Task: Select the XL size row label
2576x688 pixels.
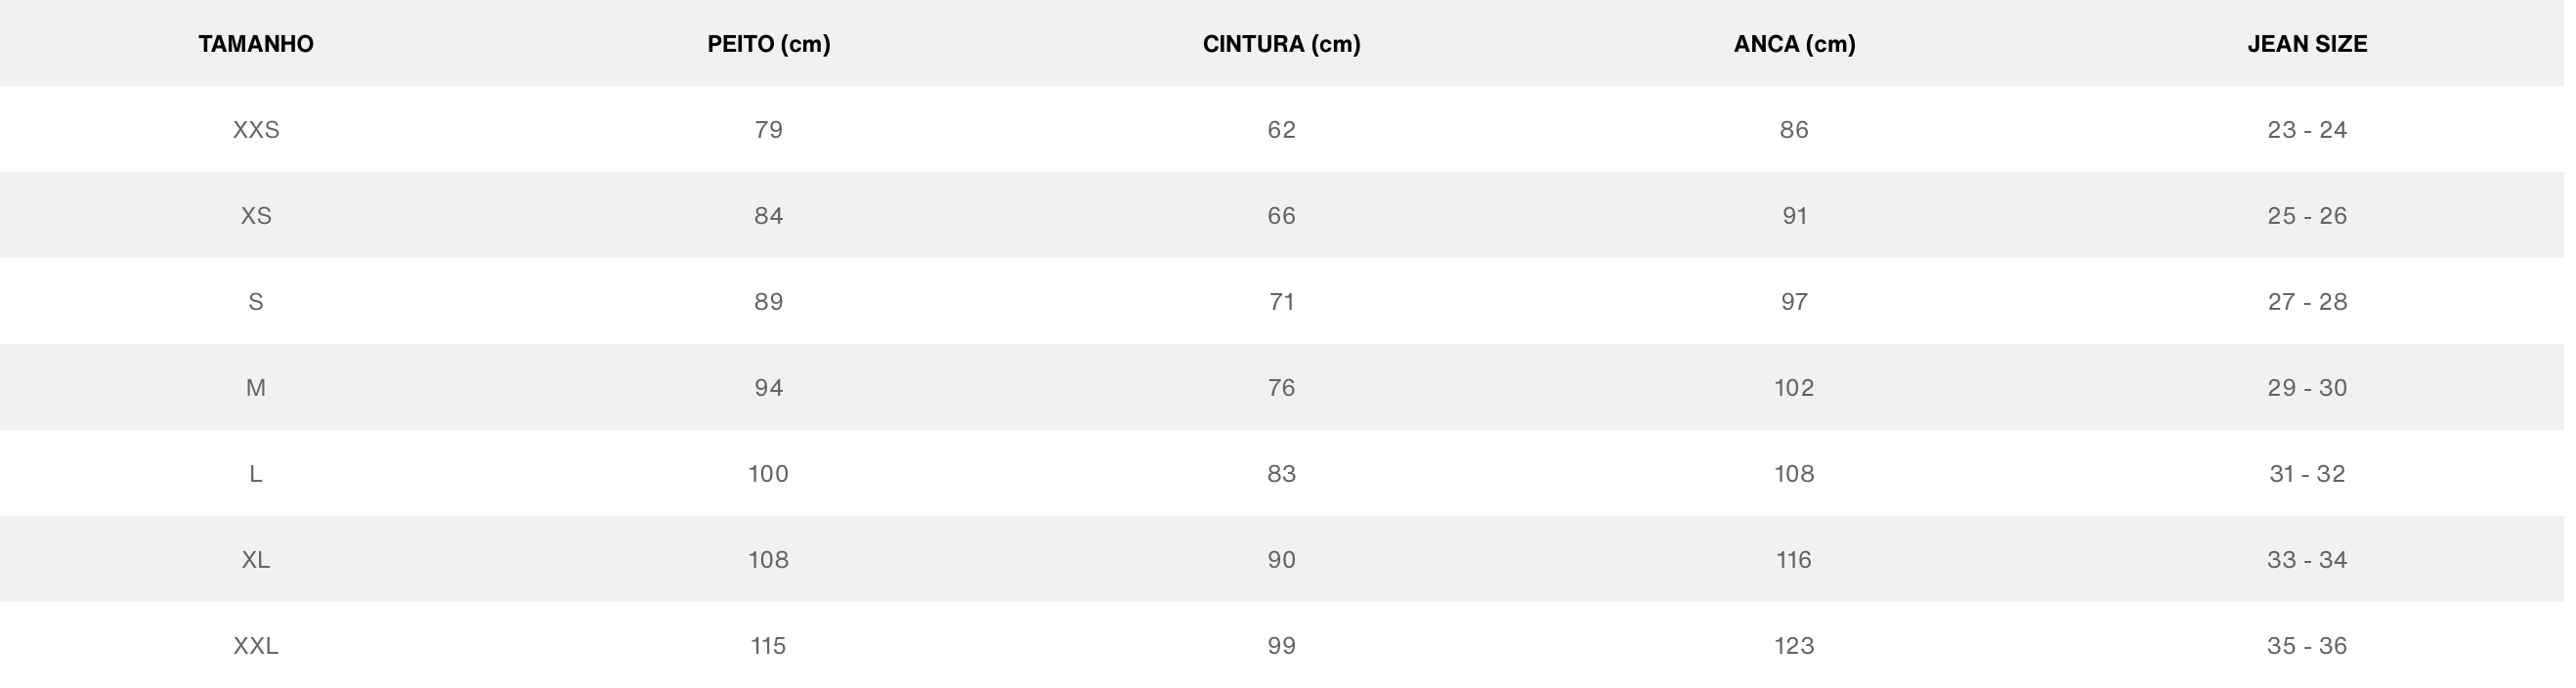Action: pos(256,560)
